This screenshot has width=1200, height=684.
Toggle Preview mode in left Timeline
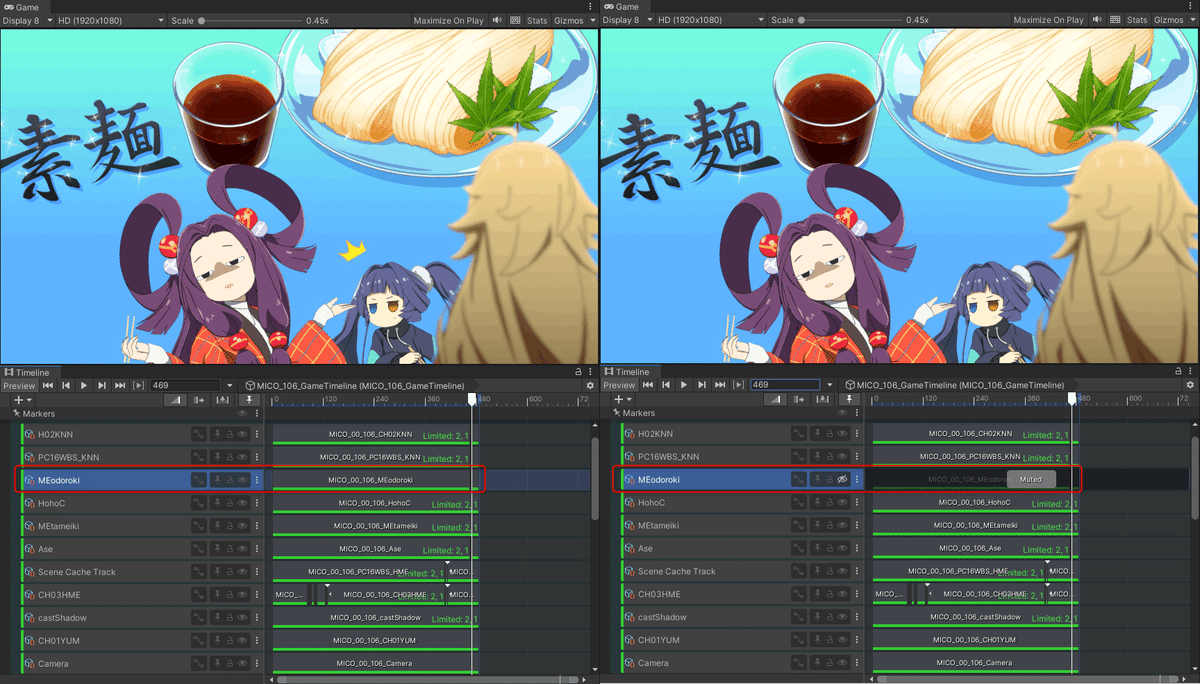click(19, 385)
